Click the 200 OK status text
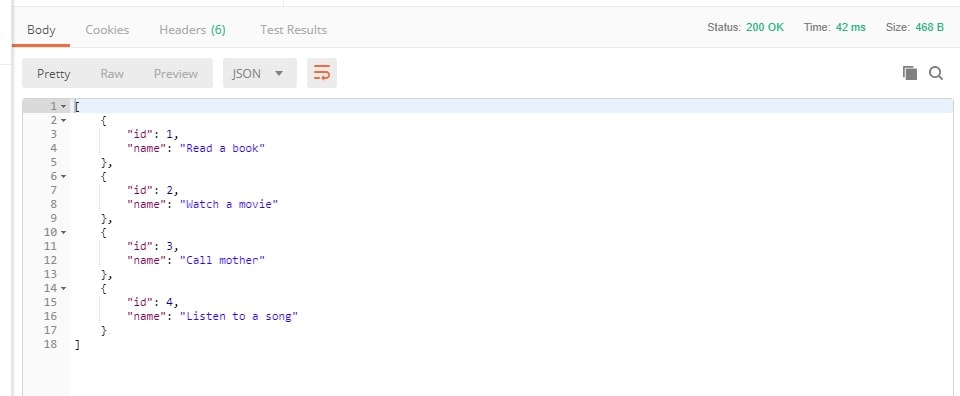The width and height of the screenshot is (960, 396). click(765, 28)
